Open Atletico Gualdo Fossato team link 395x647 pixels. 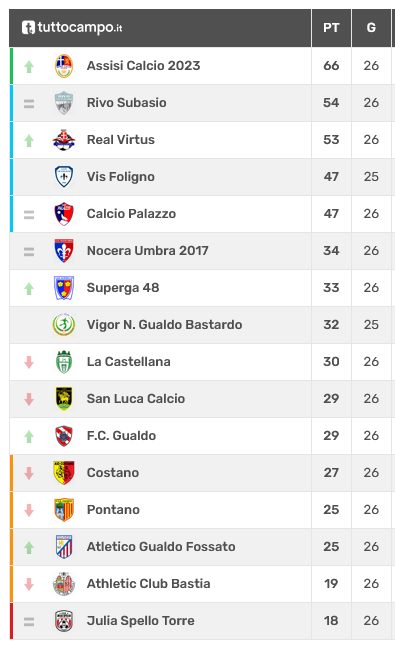[161, 547]
